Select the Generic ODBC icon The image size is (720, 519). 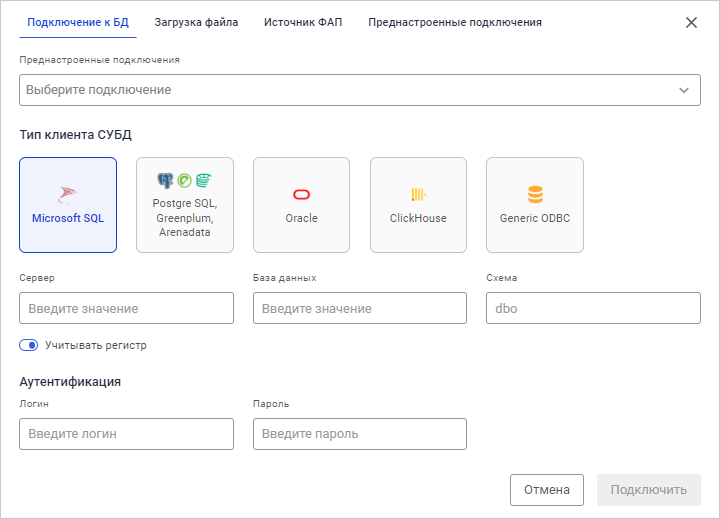point(535,195)
